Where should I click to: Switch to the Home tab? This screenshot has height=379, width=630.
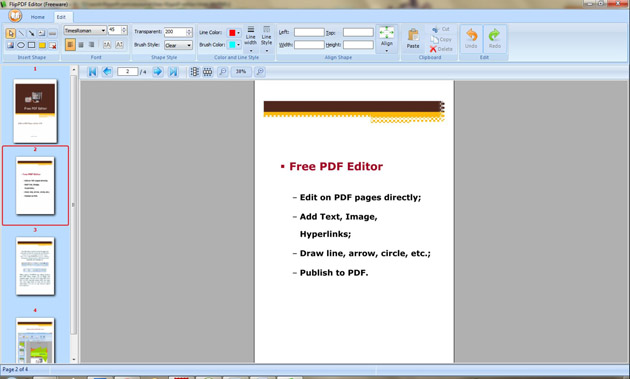(38, 17)
